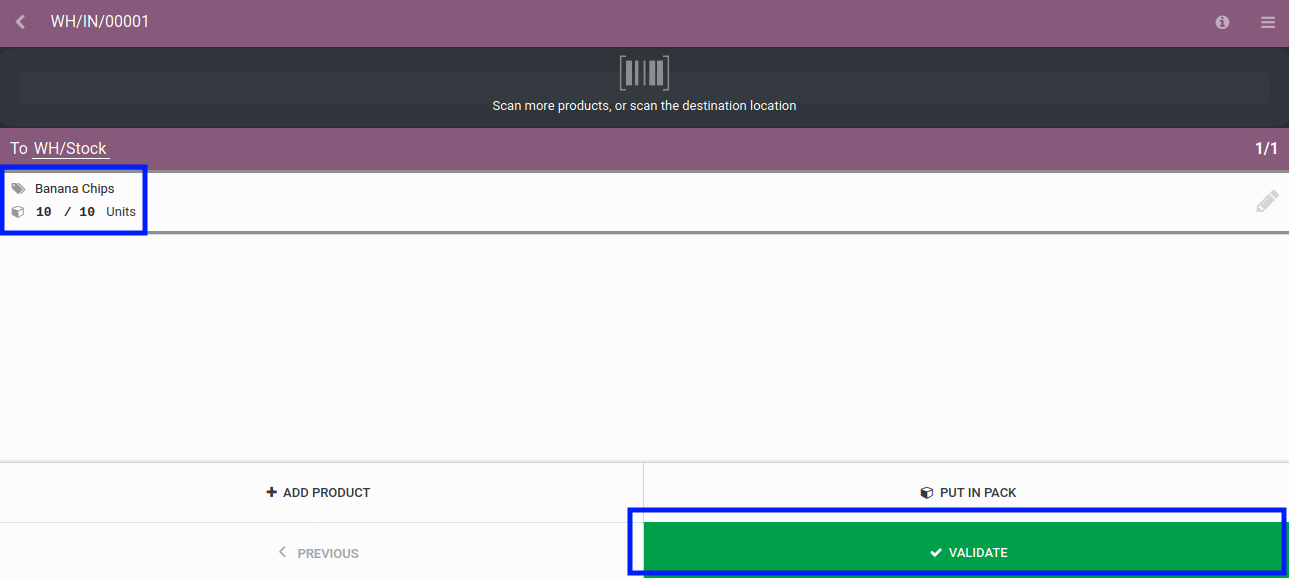The image size is (1289, 578).
Task: Open the information panel via the info icon
Action: 1221,21
